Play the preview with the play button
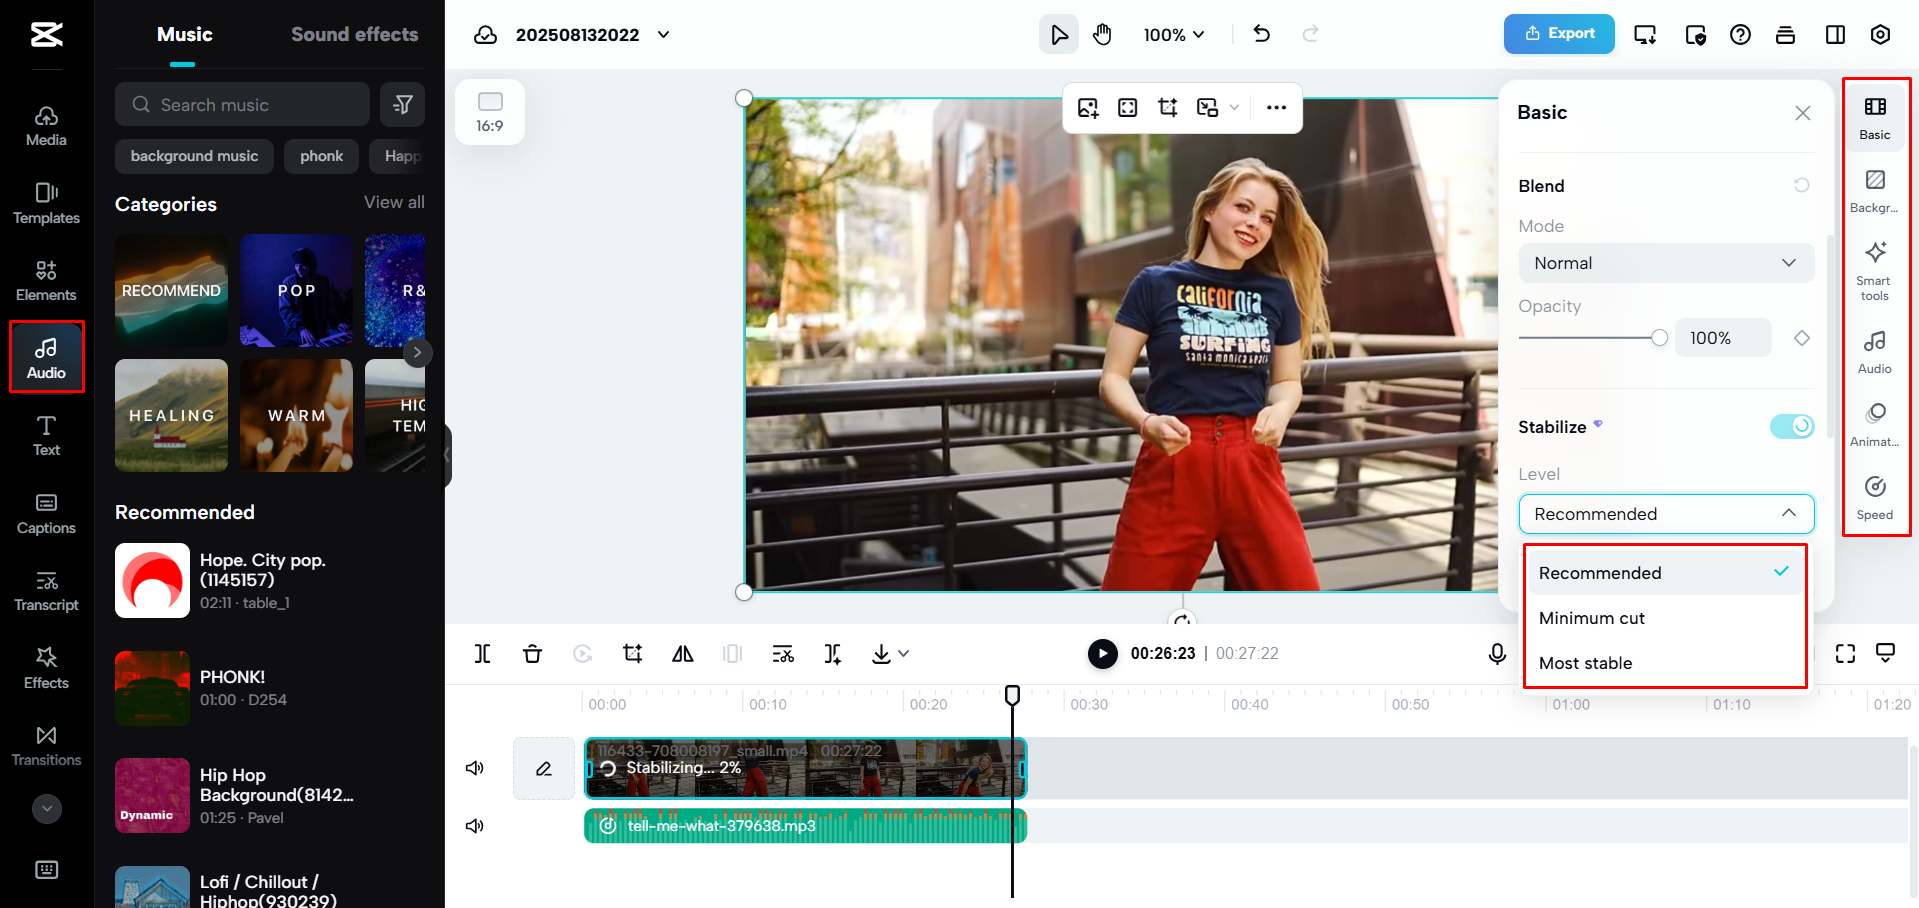The width and height of the screenshot is (1919, 908). pos(1102,653)
